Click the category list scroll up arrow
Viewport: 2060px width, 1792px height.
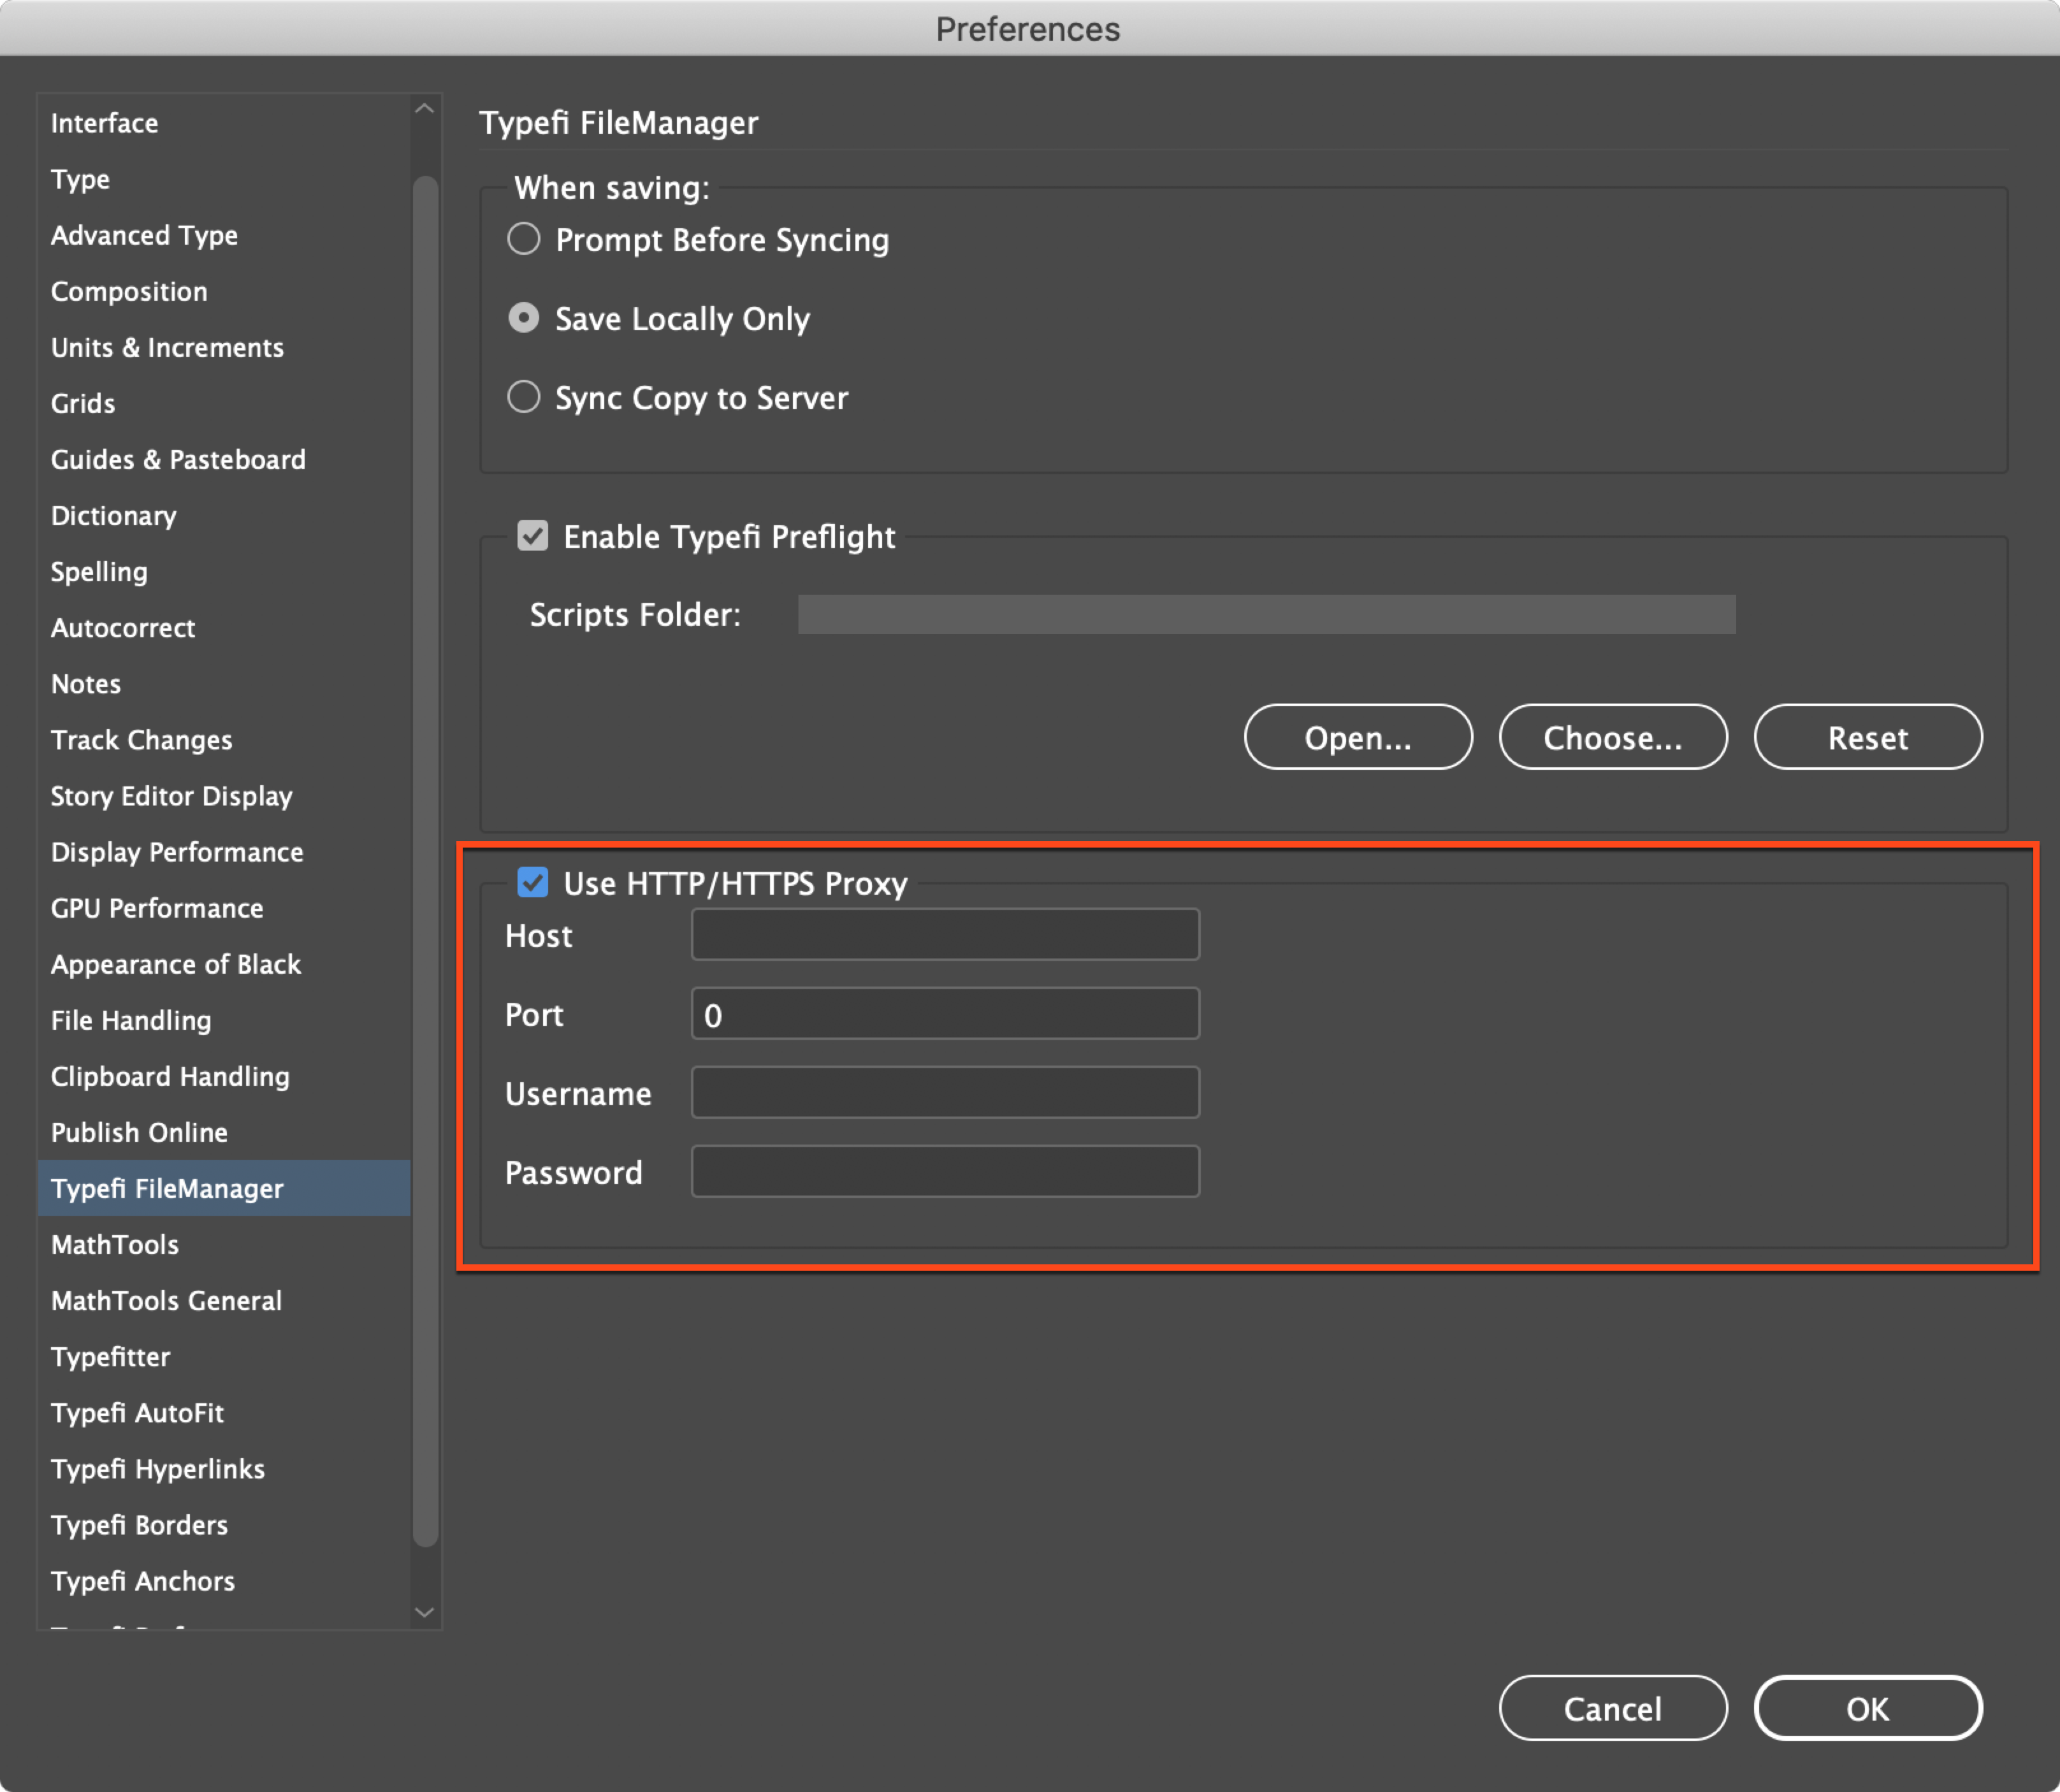[x=425, y=109]
